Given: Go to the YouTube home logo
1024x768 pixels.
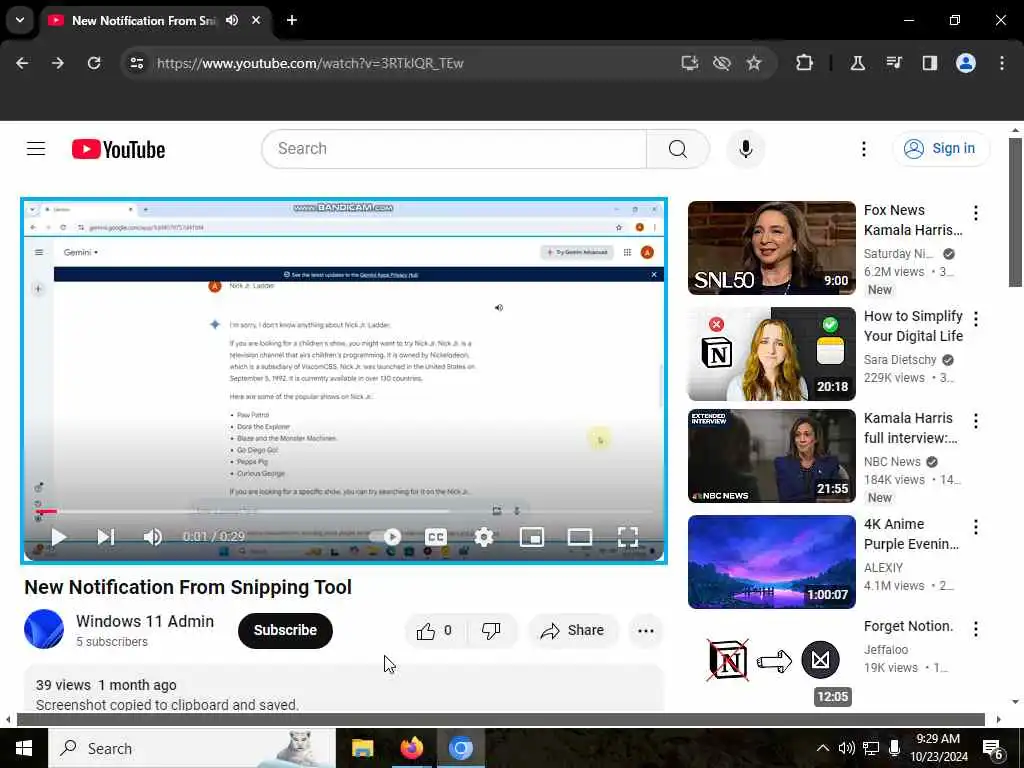Looking at the screenshot, I should pyautogui.click(x=118, y=150).
